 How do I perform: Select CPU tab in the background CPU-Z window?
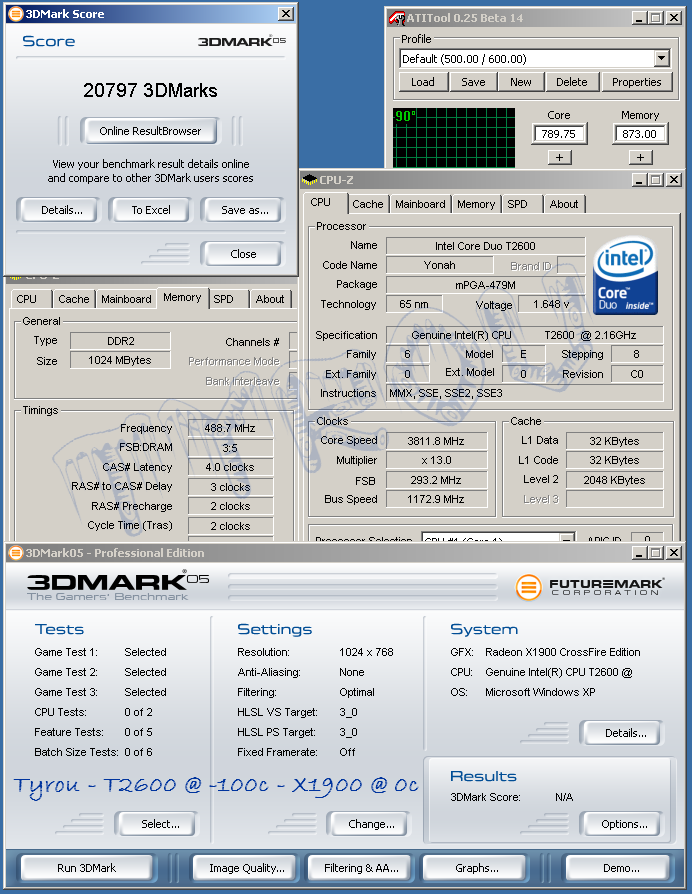point(27,299)
